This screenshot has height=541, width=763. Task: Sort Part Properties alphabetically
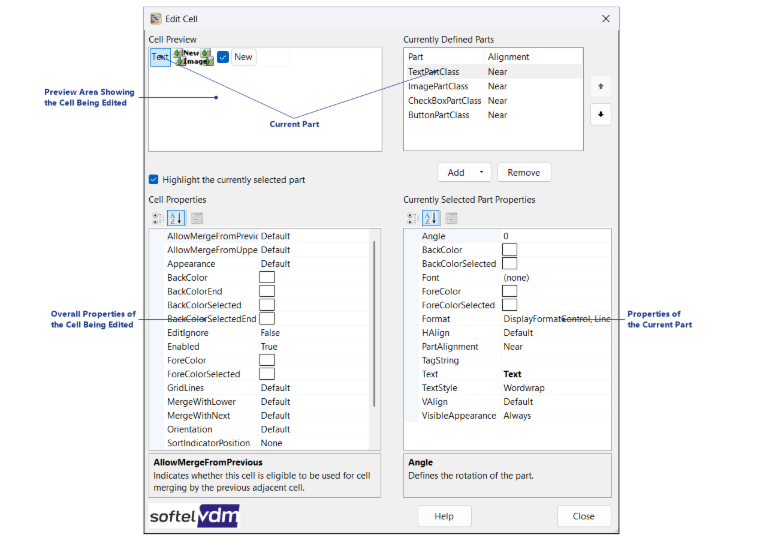[431, 218]
